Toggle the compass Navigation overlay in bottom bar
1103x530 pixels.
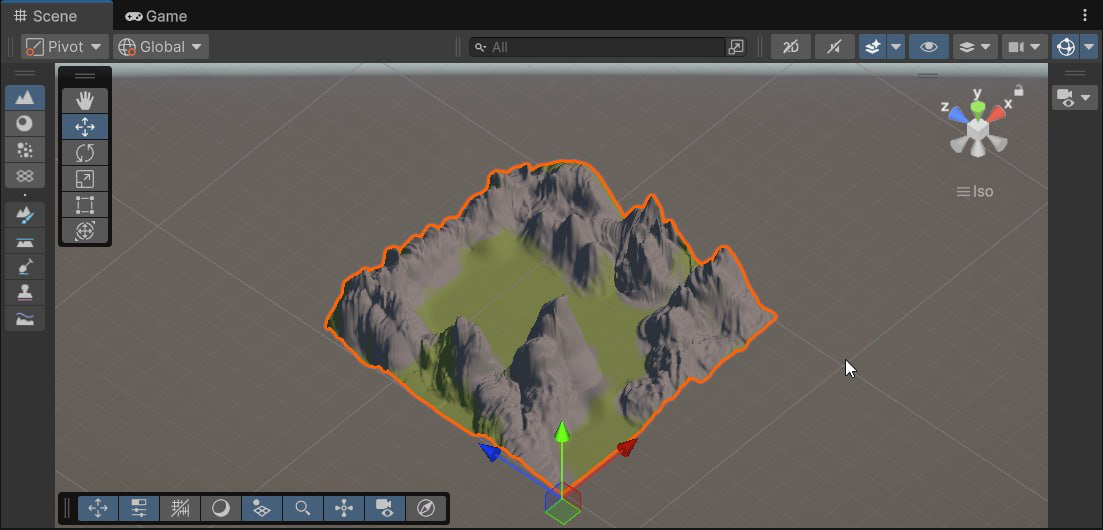coord(426,508)
